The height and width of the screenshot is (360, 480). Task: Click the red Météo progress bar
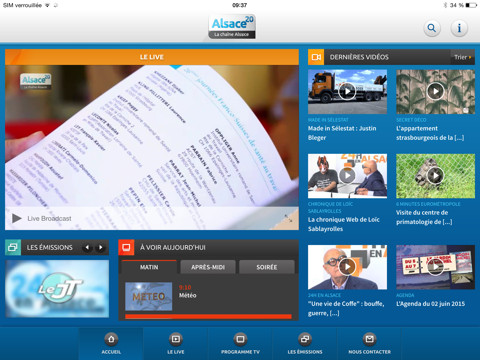click(208, 317)
